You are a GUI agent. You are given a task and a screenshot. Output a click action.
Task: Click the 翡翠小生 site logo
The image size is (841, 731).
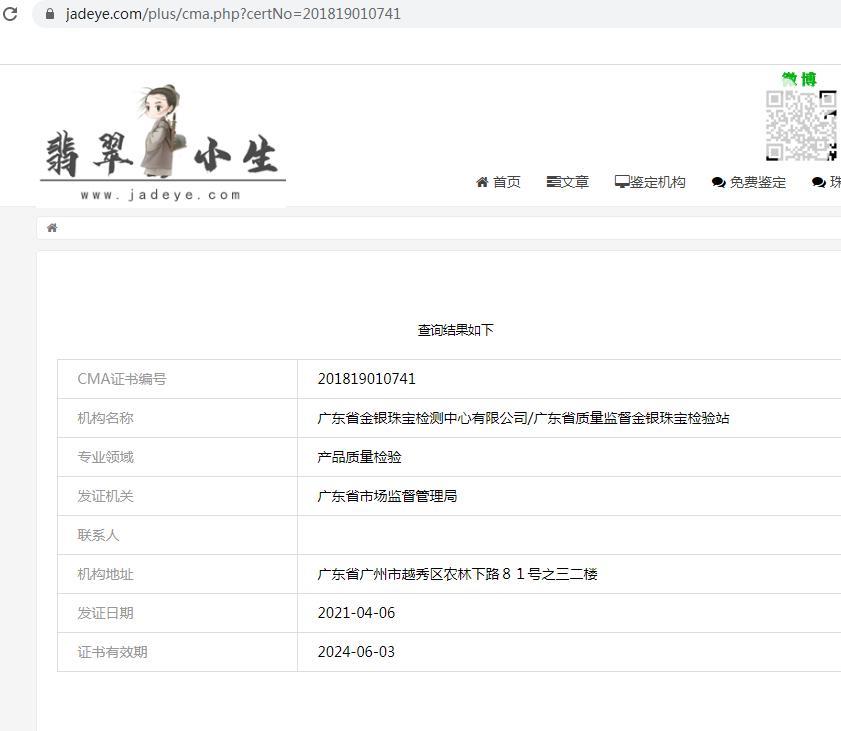[163, 145]
